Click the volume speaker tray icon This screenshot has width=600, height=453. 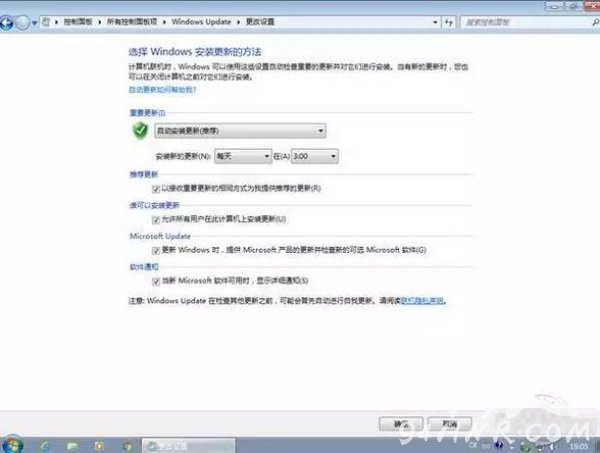coord(552,446)
